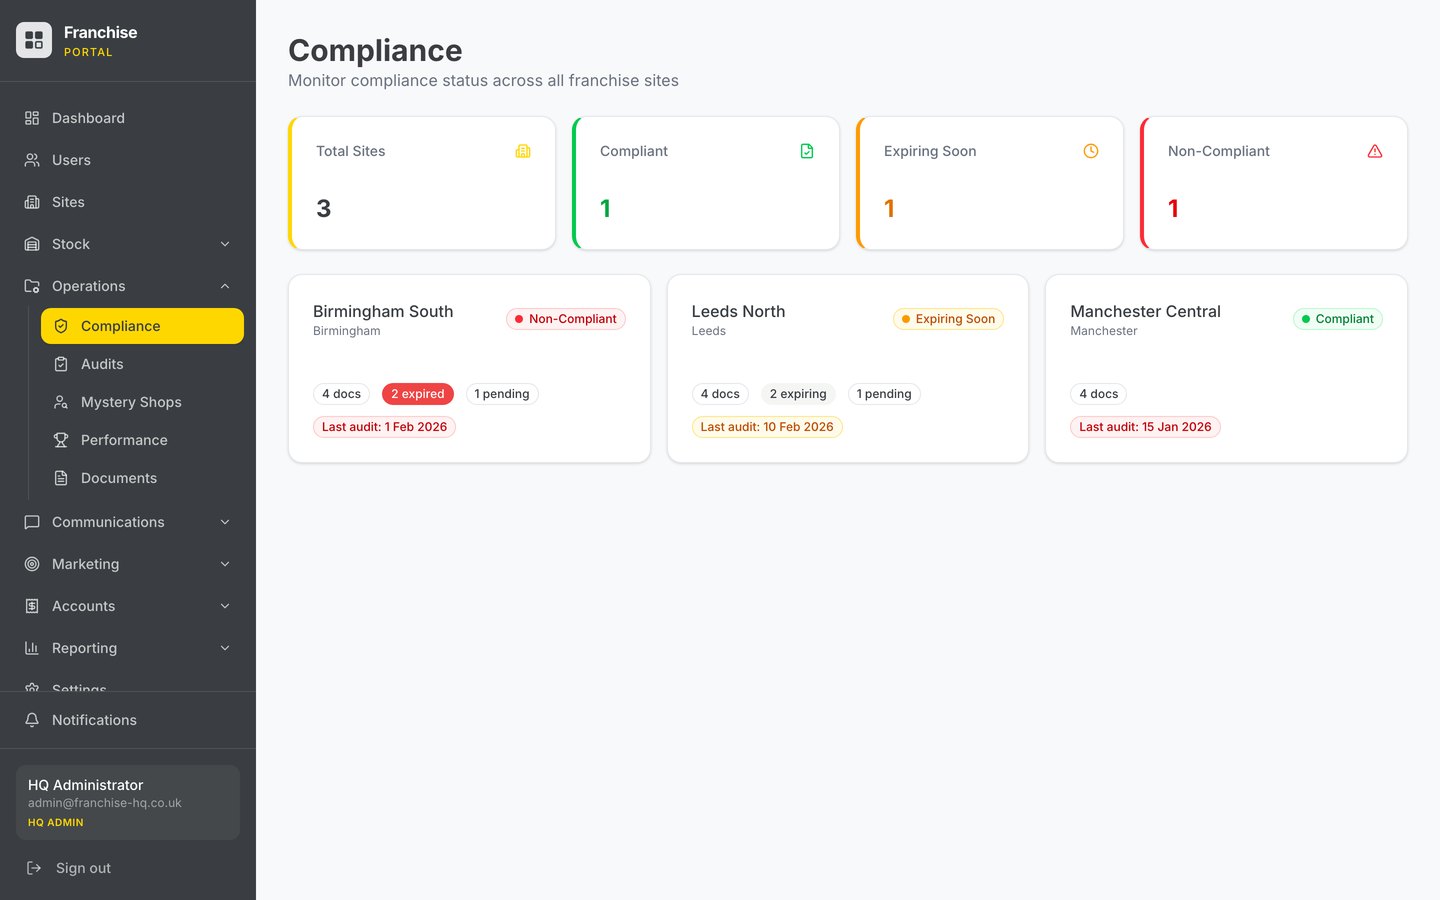
Task: Click the '2 expired' red badge
Action: tap(418, 394)
